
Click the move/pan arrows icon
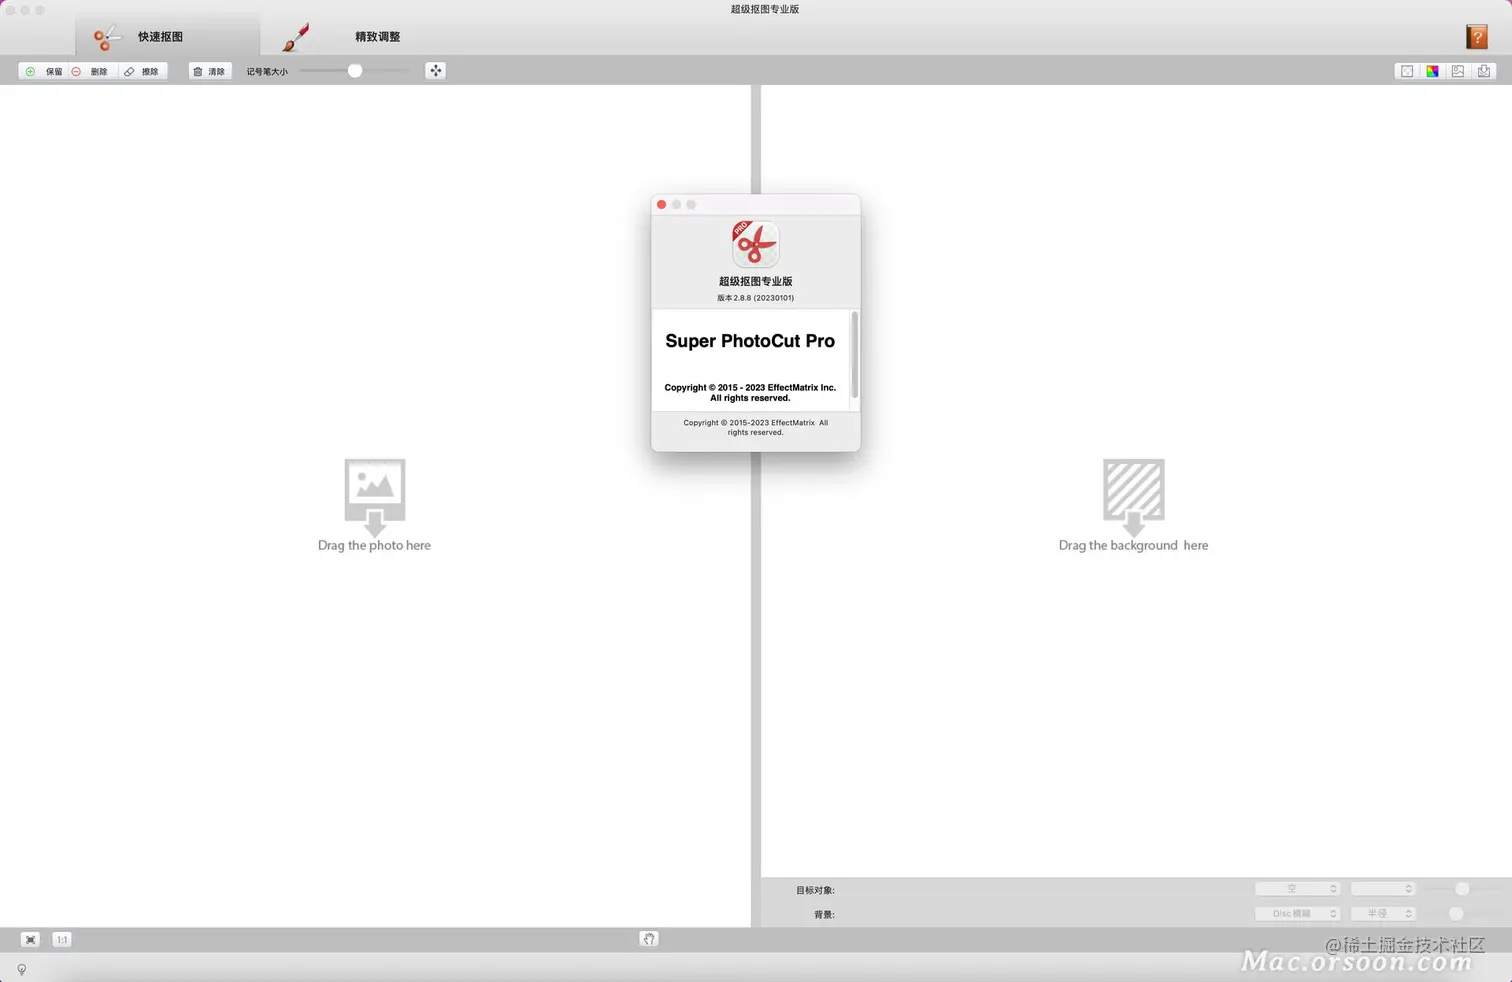point(435,71)
